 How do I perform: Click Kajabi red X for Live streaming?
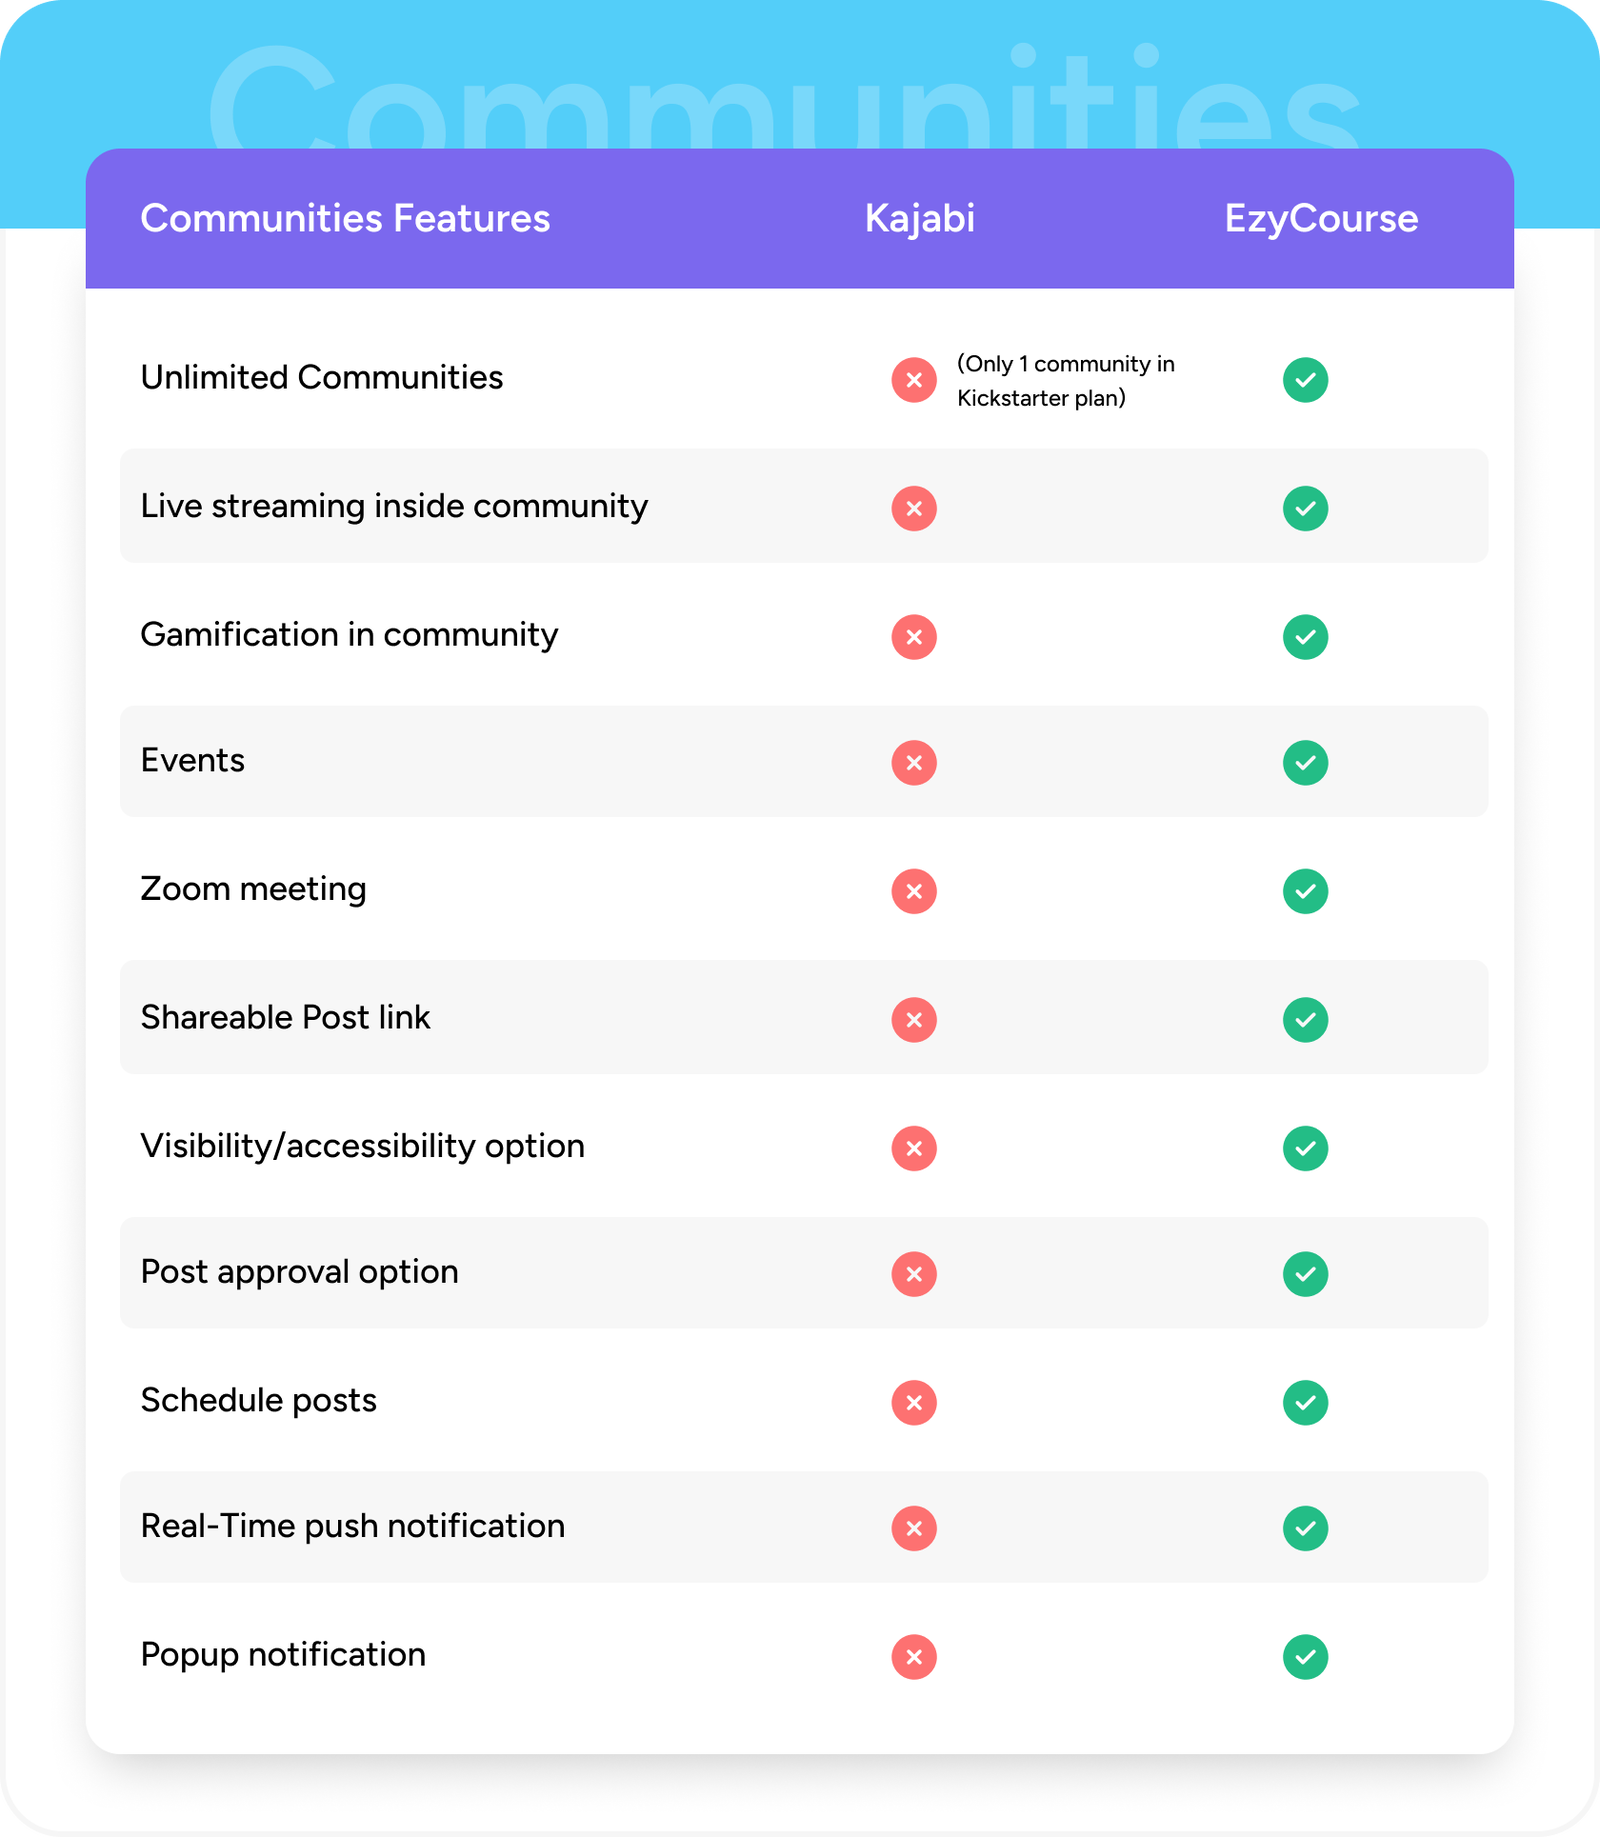click(x=914, y=508)
